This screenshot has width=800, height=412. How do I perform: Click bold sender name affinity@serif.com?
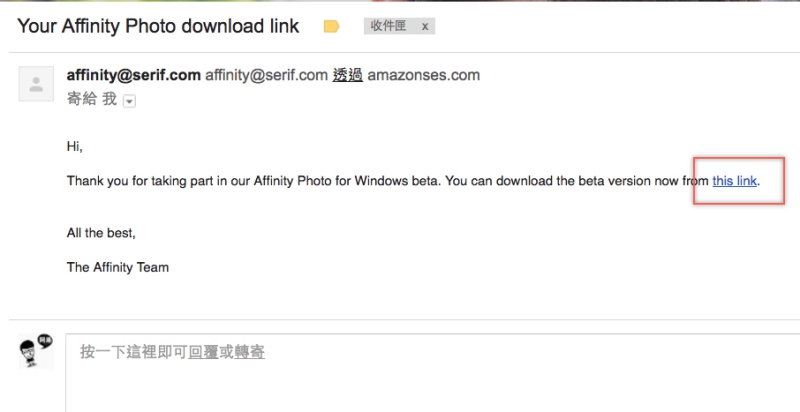coord(133,75)
